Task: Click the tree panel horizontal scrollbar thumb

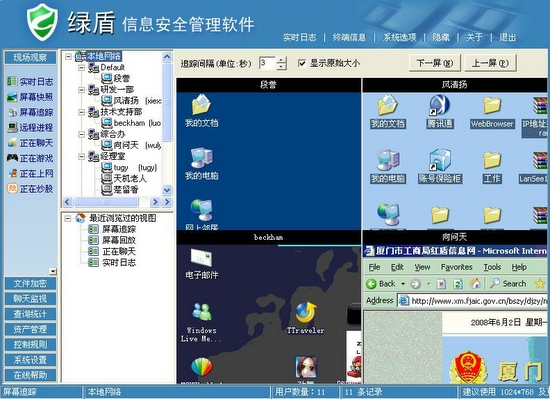Action: [x=106, y=202]
